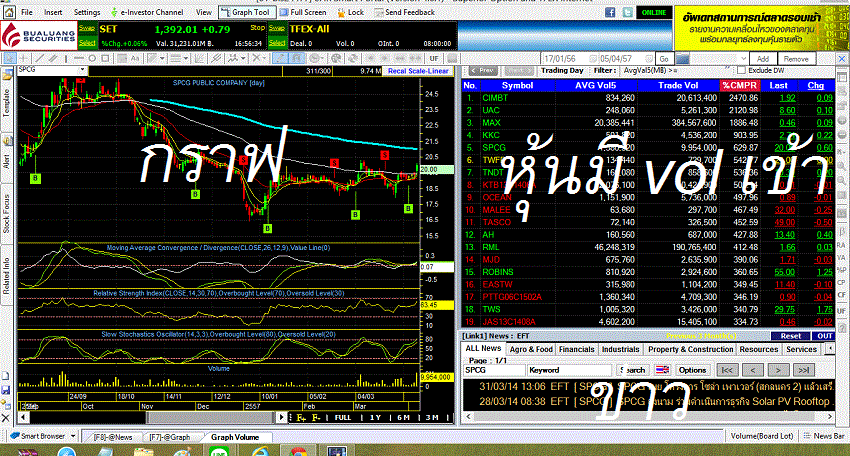Viewport: 850px width, 456px height.
Task: Open the SPCG symbol dropdown above chart
Action: tap(82, 70)
